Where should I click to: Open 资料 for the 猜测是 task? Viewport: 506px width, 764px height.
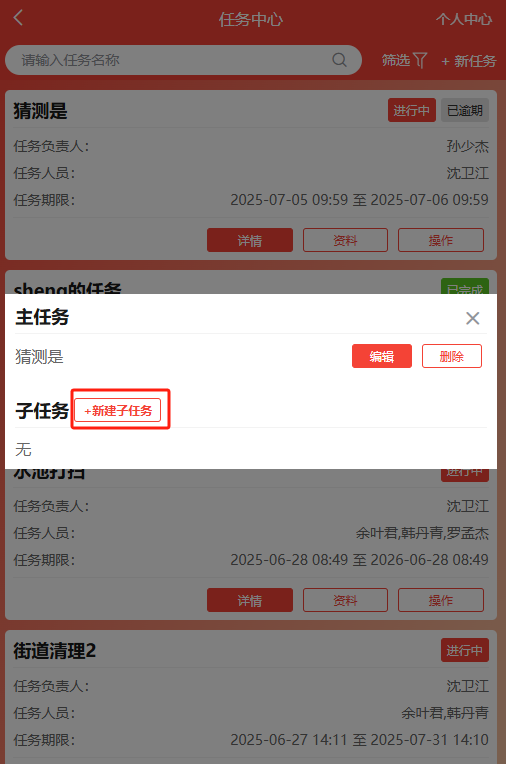pos(345,240)
